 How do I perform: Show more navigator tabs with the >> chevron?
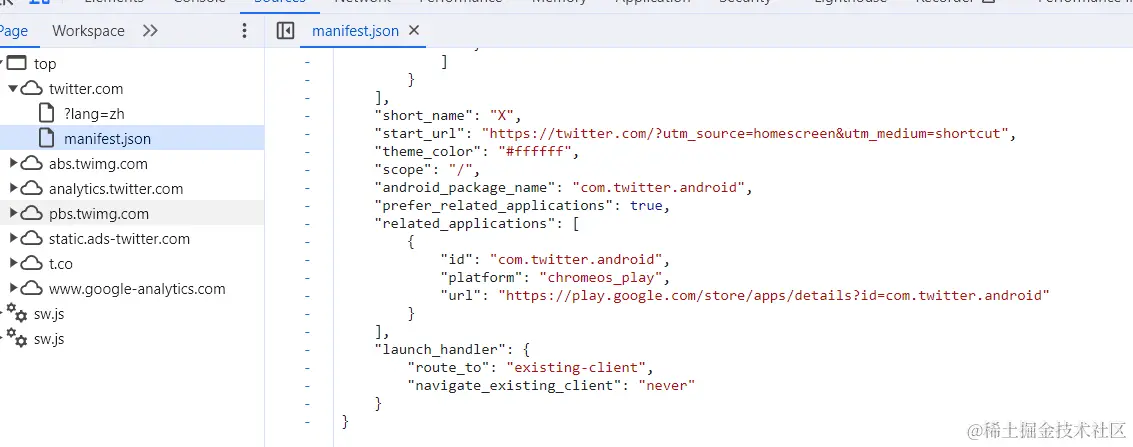point(150,31)
